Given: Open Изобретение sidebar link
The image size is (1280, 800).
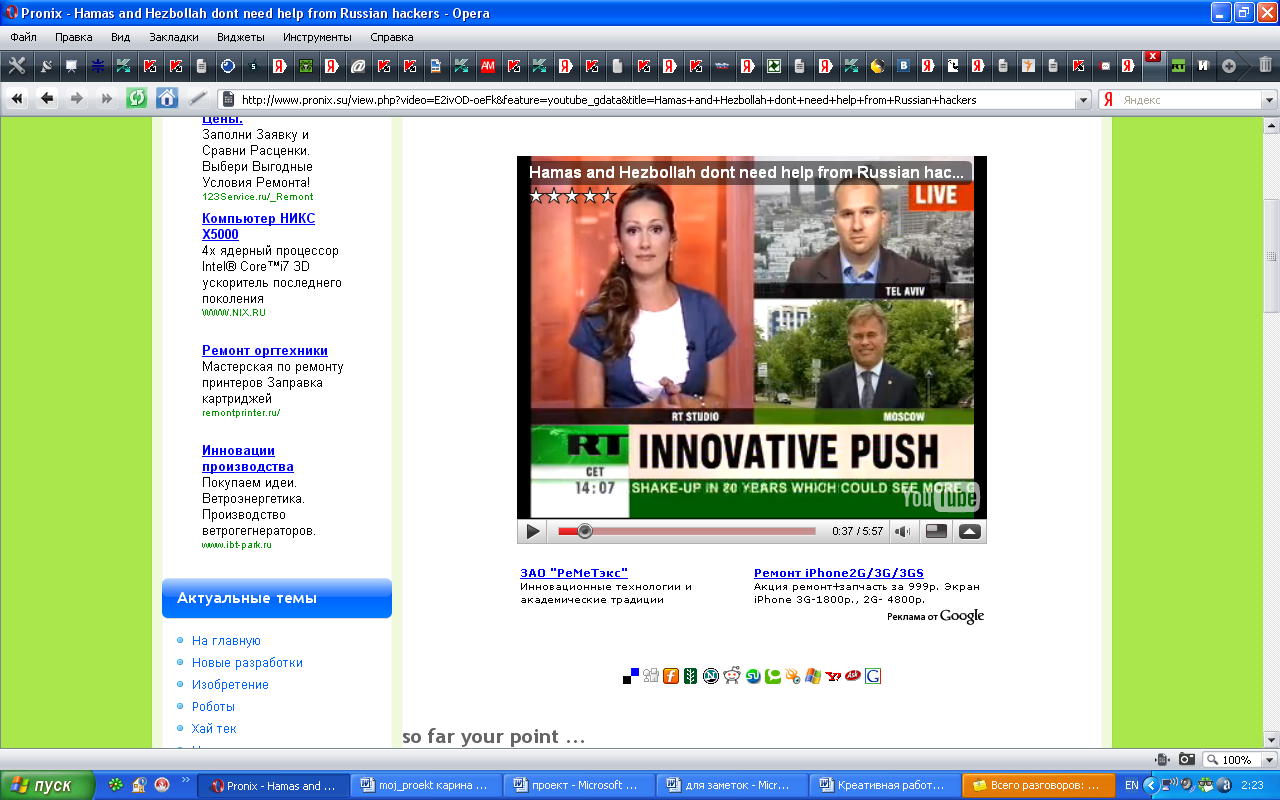Looking at the screenshot, I should [x=230, y=685].
